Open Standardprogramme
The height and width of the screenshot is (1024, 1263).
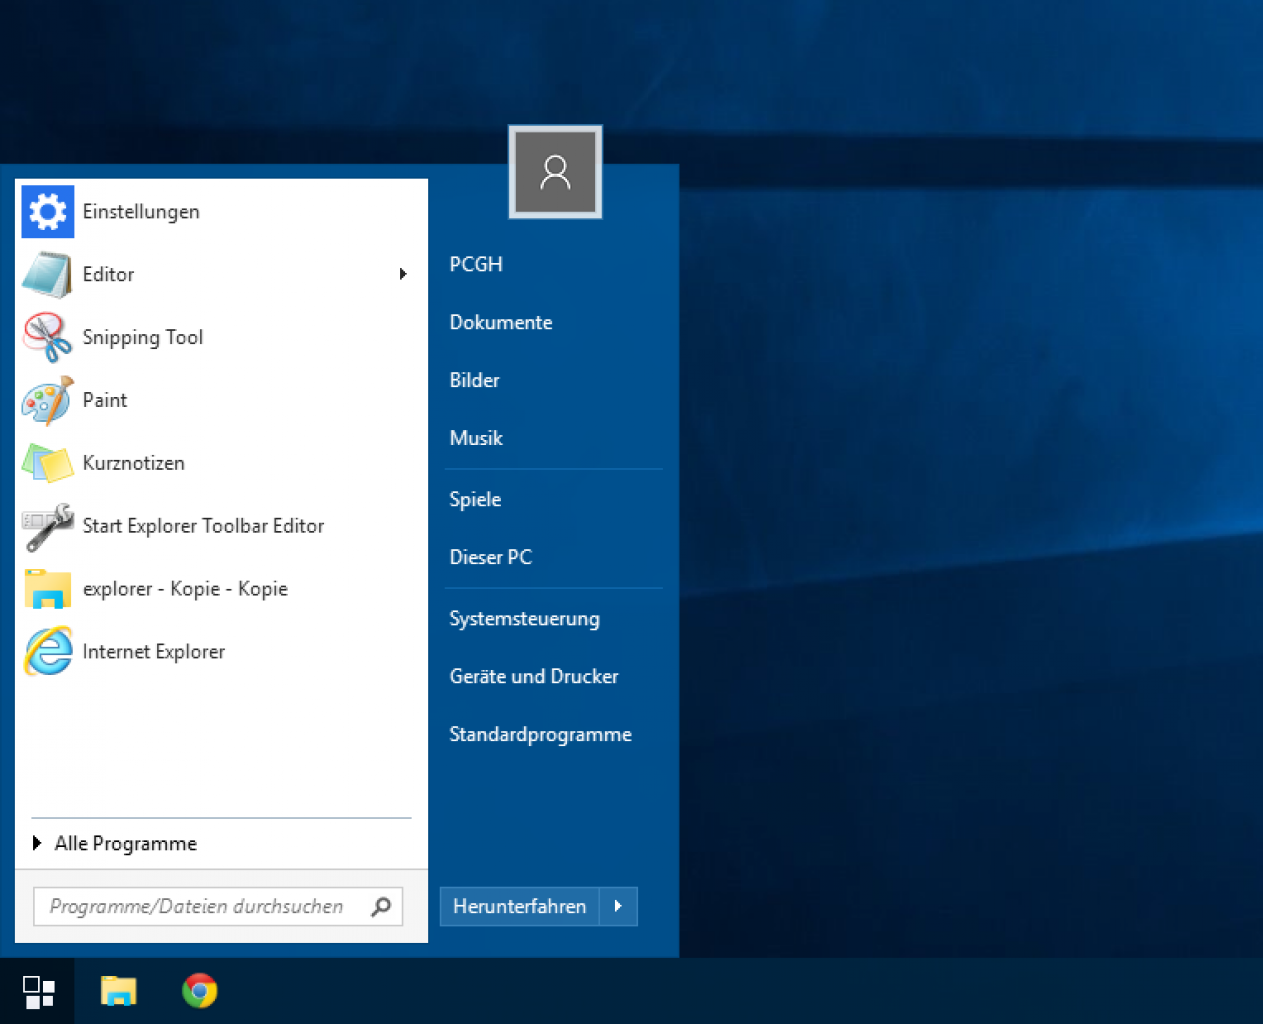(x=540, y=734)
